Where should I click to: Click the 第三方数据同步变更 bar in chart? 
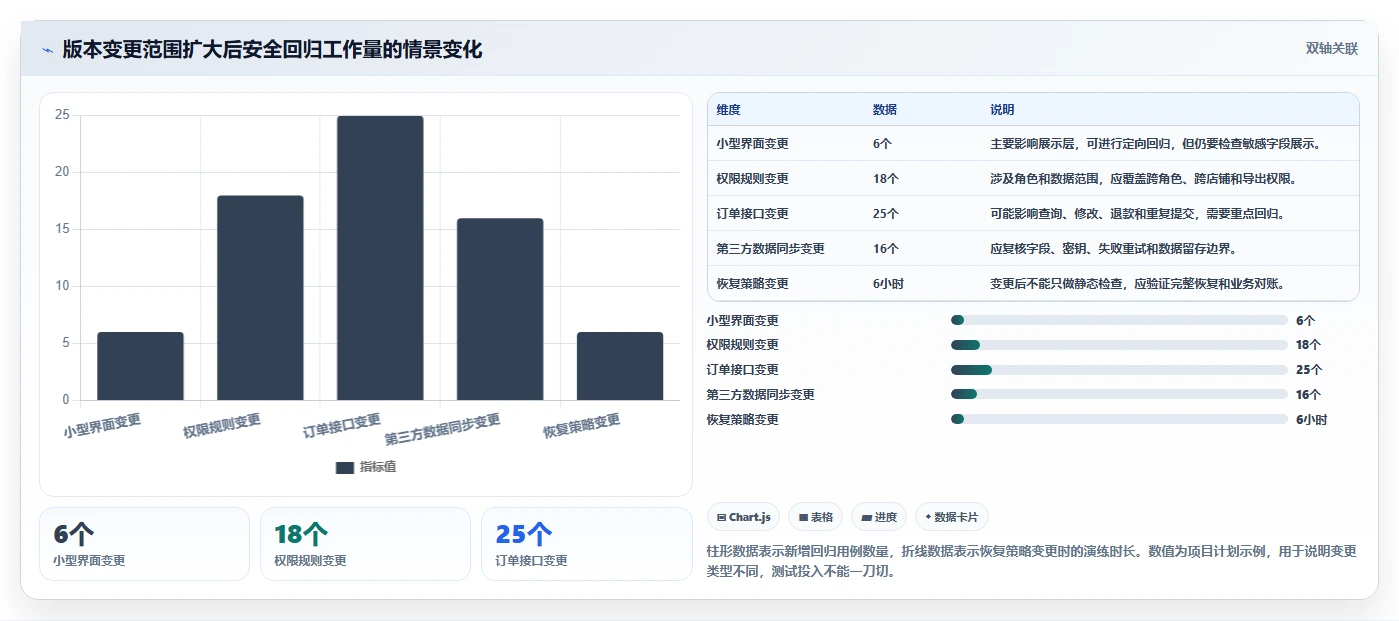point(500,309)
